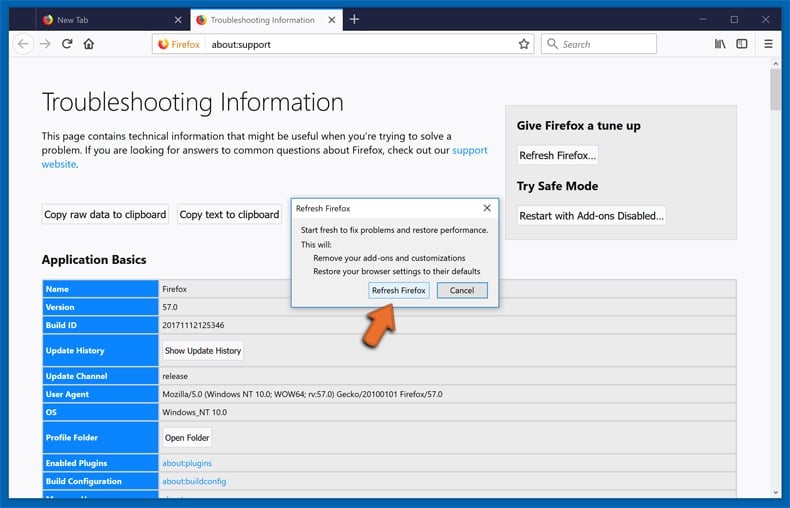Minimize the Firefox window
The image size is (790, 508).
703,20
